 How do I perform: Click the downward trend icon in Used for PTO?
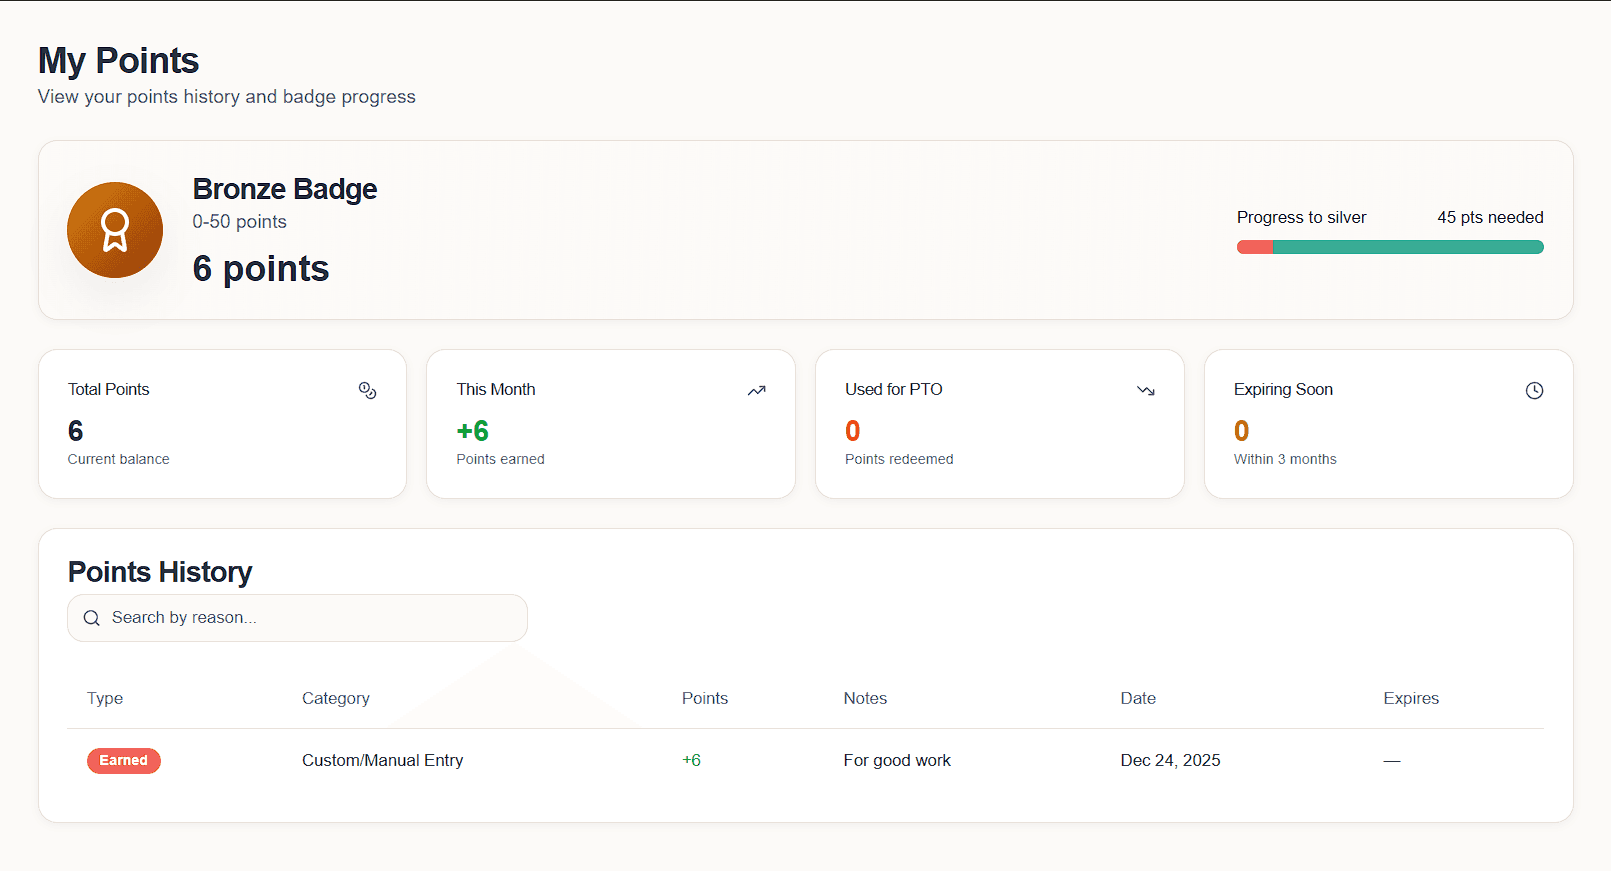tap(1145, 391)
